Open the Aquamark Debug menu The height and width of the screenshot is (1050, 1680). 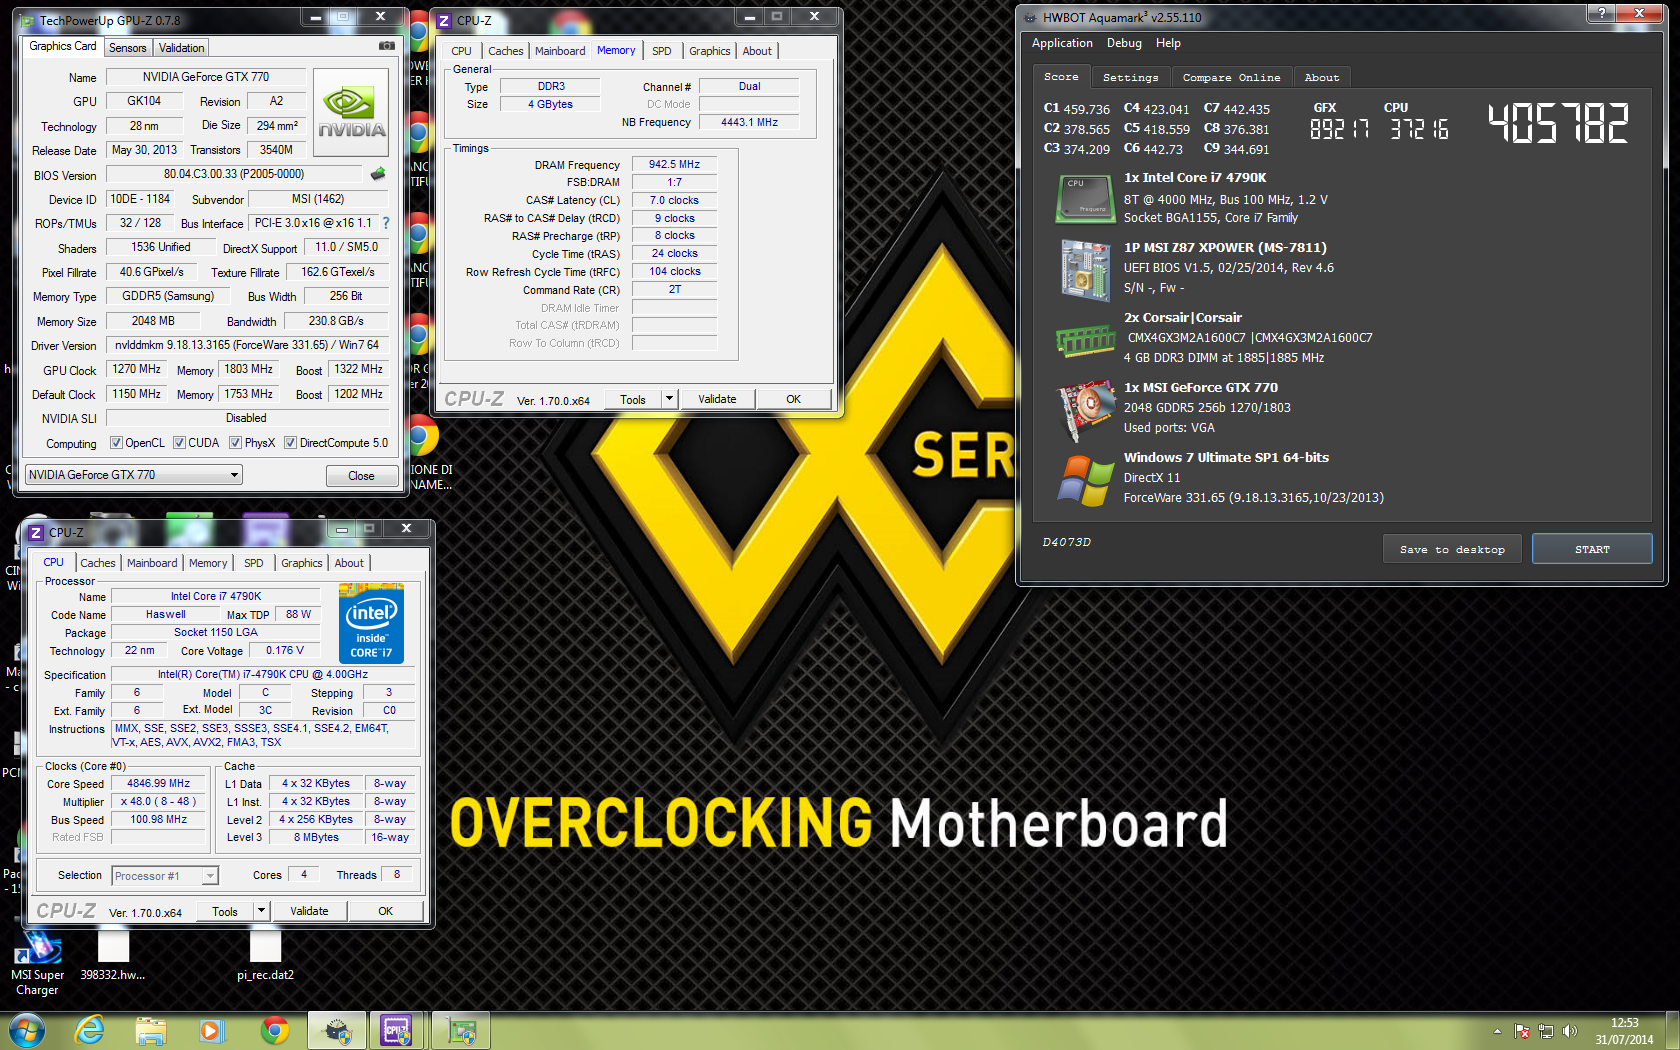[1124, 43]
